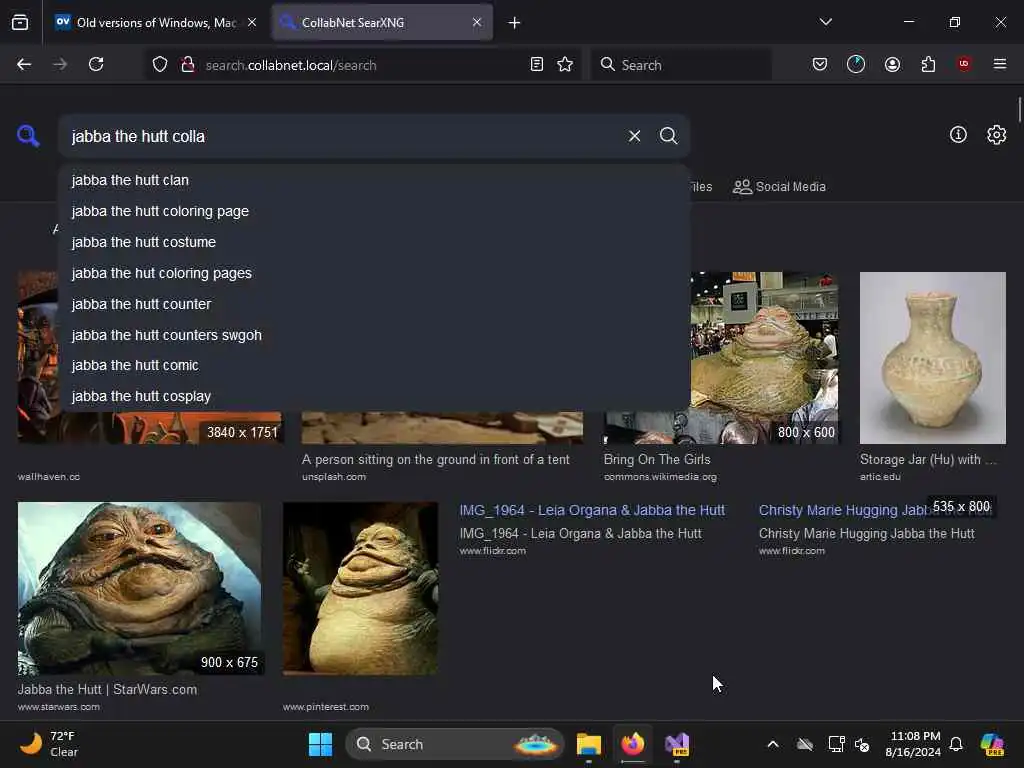Open the weather widget showing 72°F Clear
The width and height of the screenshot is (1024, 768).
[x=49, y=744]
